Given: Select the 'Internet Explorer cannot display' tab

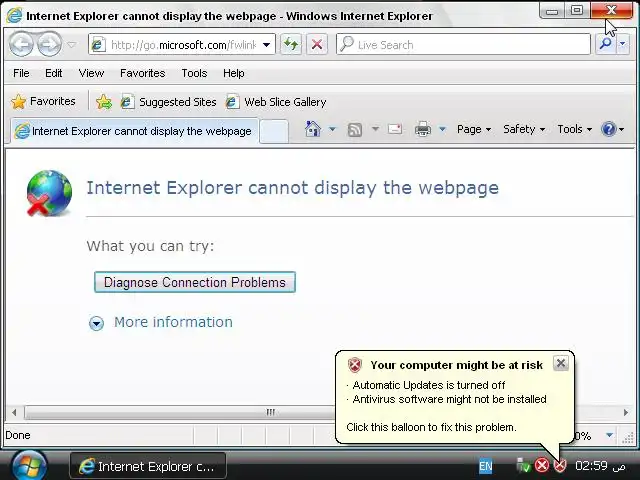Looking at the screenshot, I should coord(134,131).
